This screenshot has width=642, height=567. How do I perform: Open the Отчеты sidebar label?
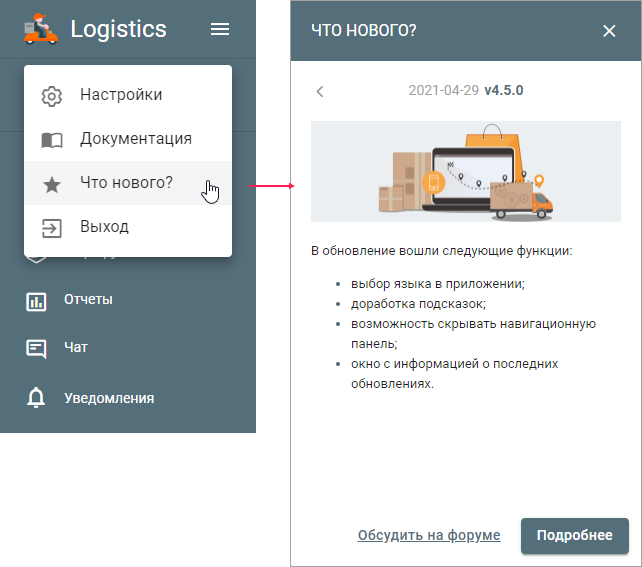tap(88, 299)
